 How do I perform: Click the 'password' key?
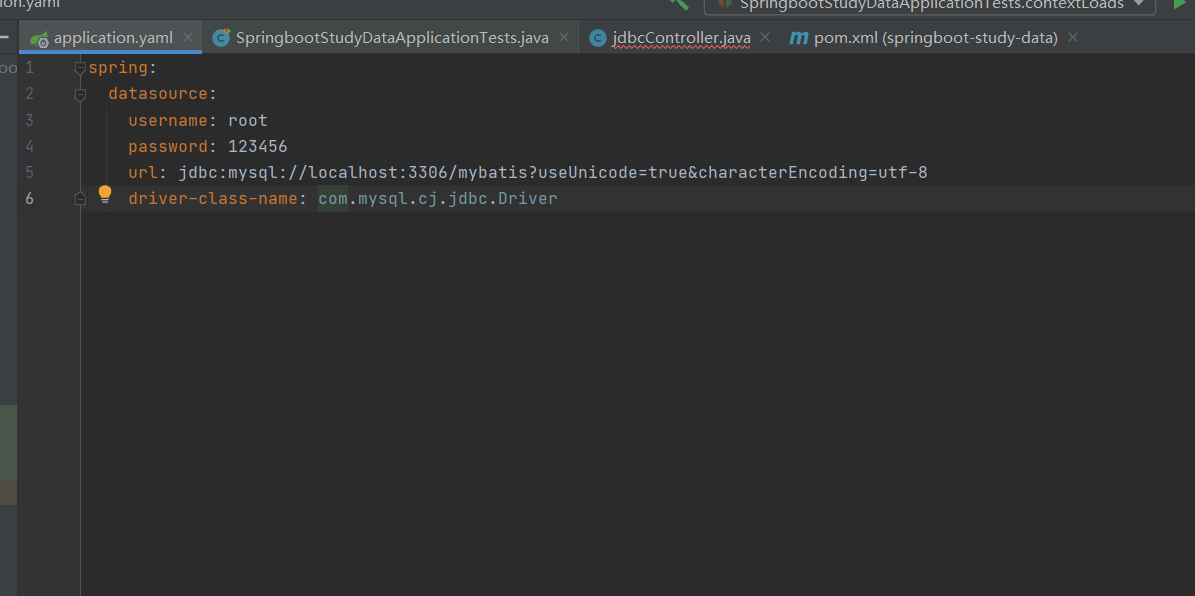coord(168,146)
